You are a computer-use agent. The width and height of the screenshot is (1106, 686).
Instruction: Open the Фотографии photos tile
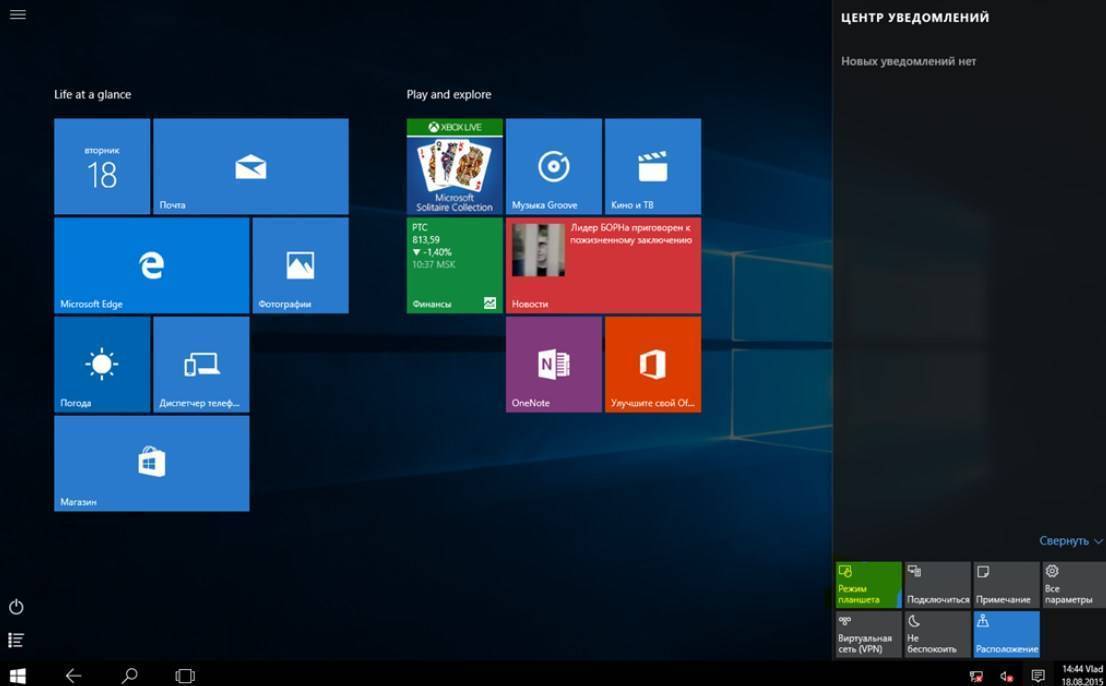[x=300, y=265]
